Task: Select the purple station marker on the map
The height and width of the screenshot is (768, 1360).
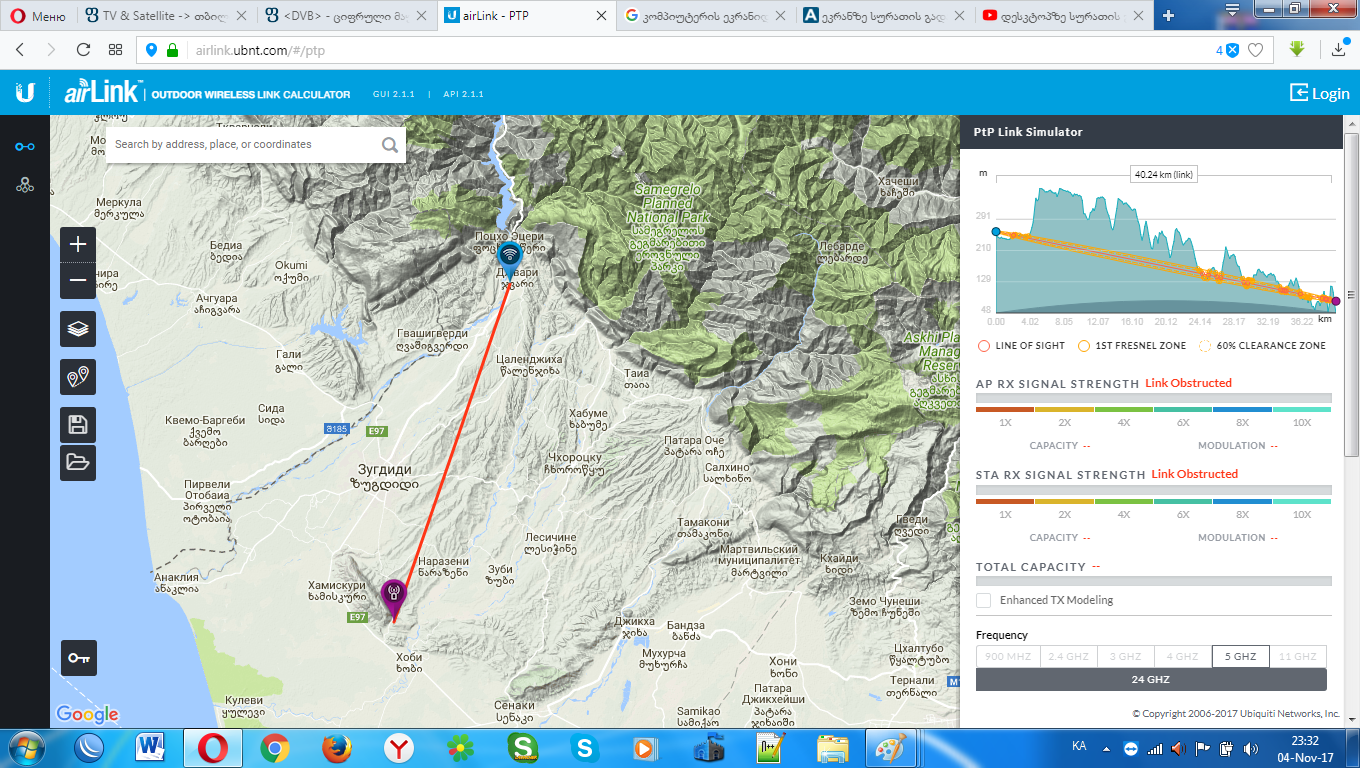Action: [x=394, y=597]
